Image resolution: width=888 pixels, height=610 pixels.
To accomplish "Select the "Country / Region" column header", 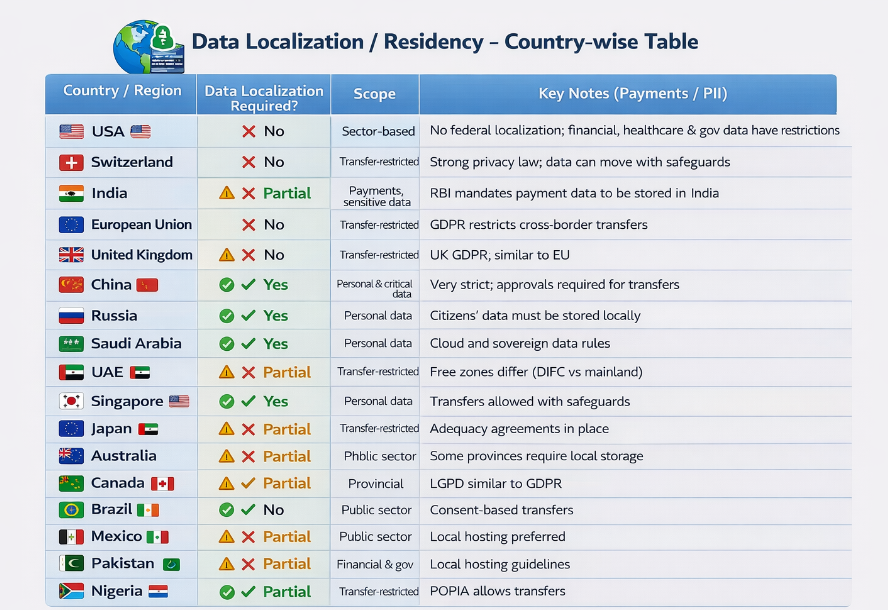I will 122,91.
